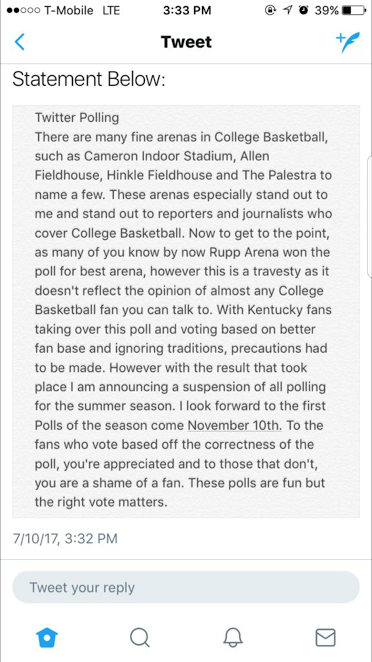Open the Search magnifier tab
This screenshot has width=372, height=662.
140,637
